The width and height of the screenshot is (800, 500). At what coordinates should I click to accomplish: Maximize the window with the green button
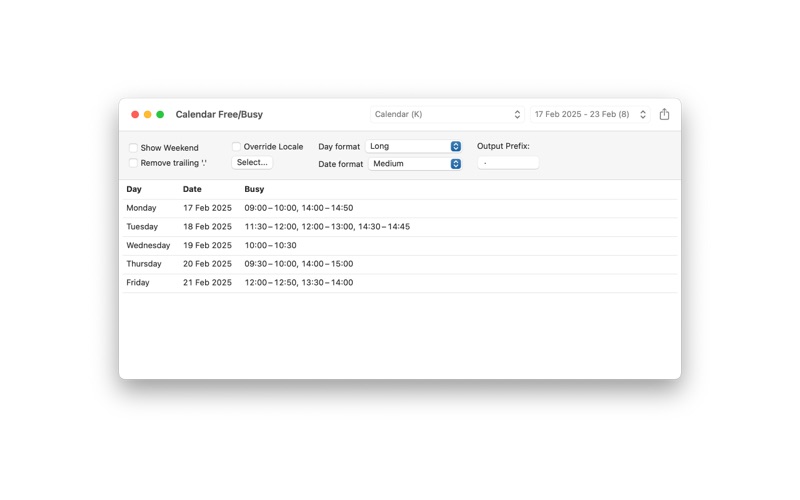pyautogui.click(x=160, y=114)
